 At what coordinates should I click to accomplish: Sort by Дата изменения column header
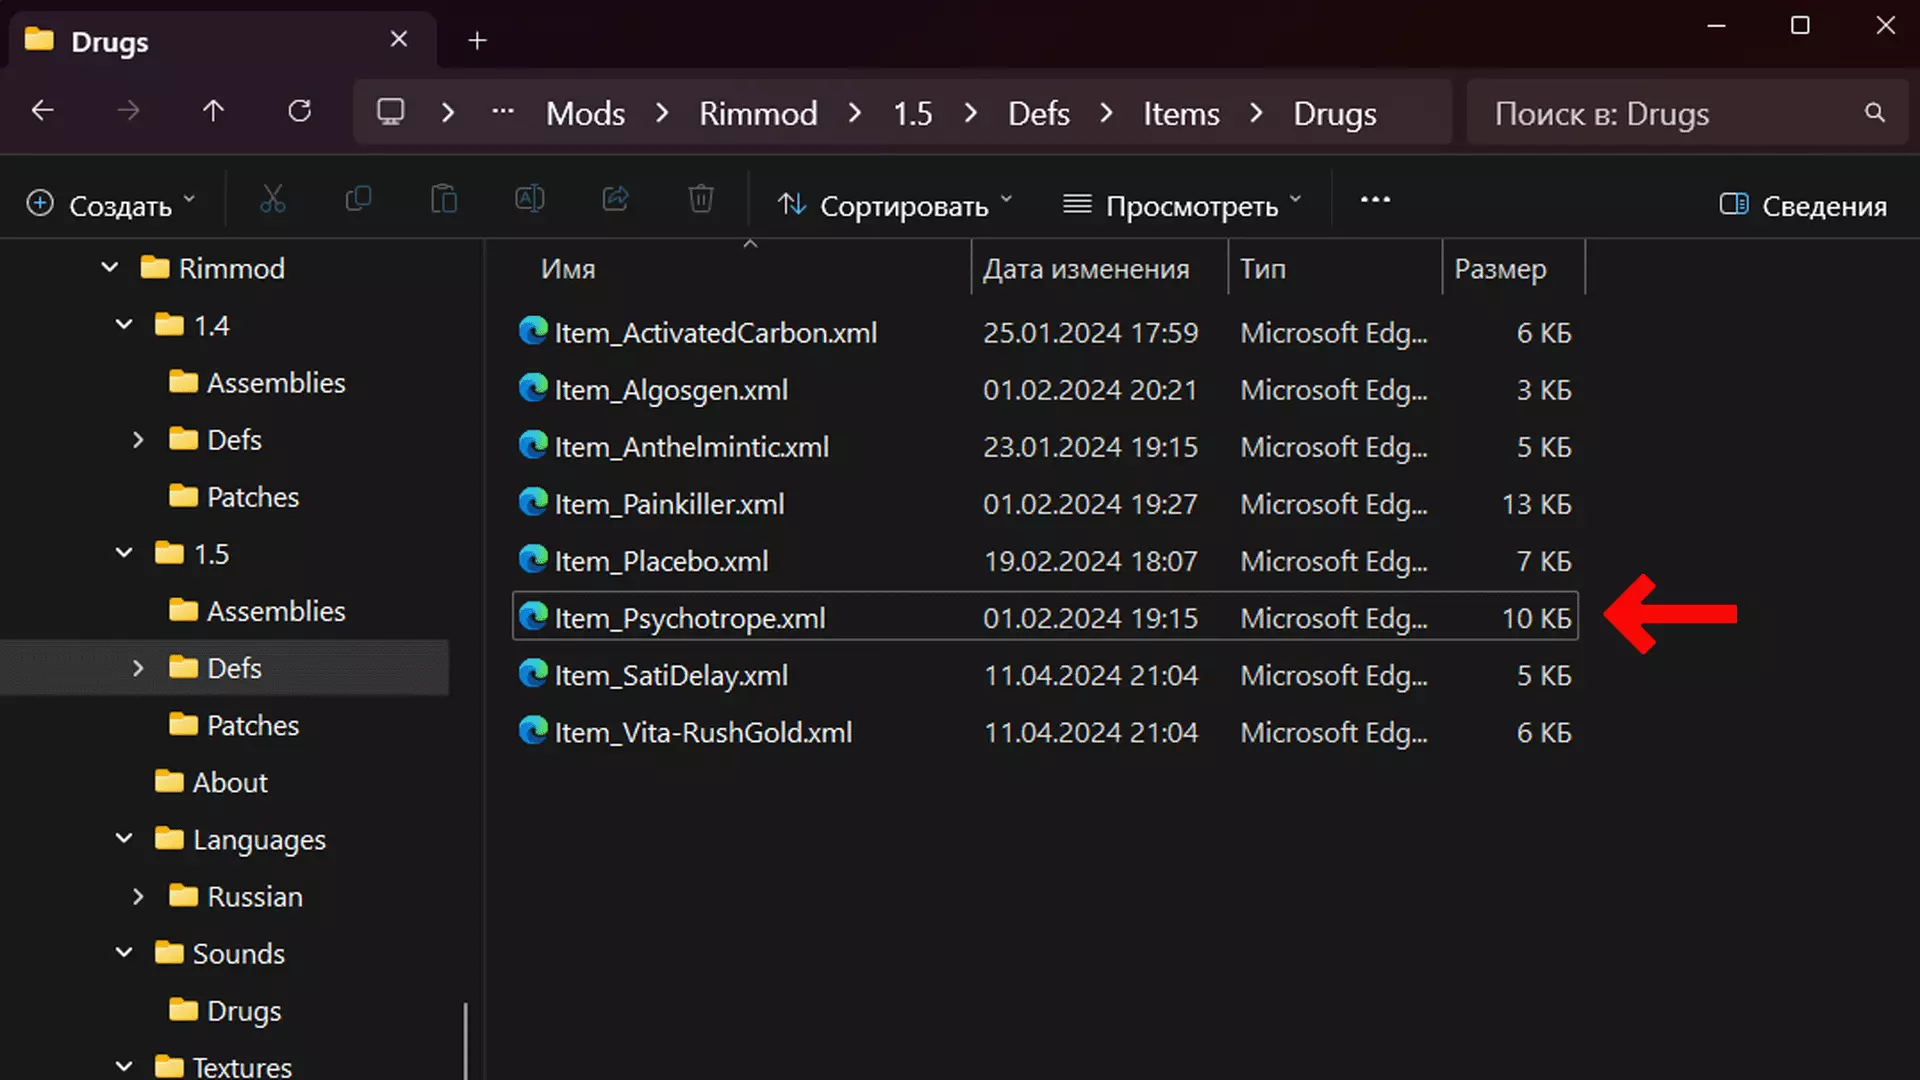pyautogui.click(x=1085, y=269)
